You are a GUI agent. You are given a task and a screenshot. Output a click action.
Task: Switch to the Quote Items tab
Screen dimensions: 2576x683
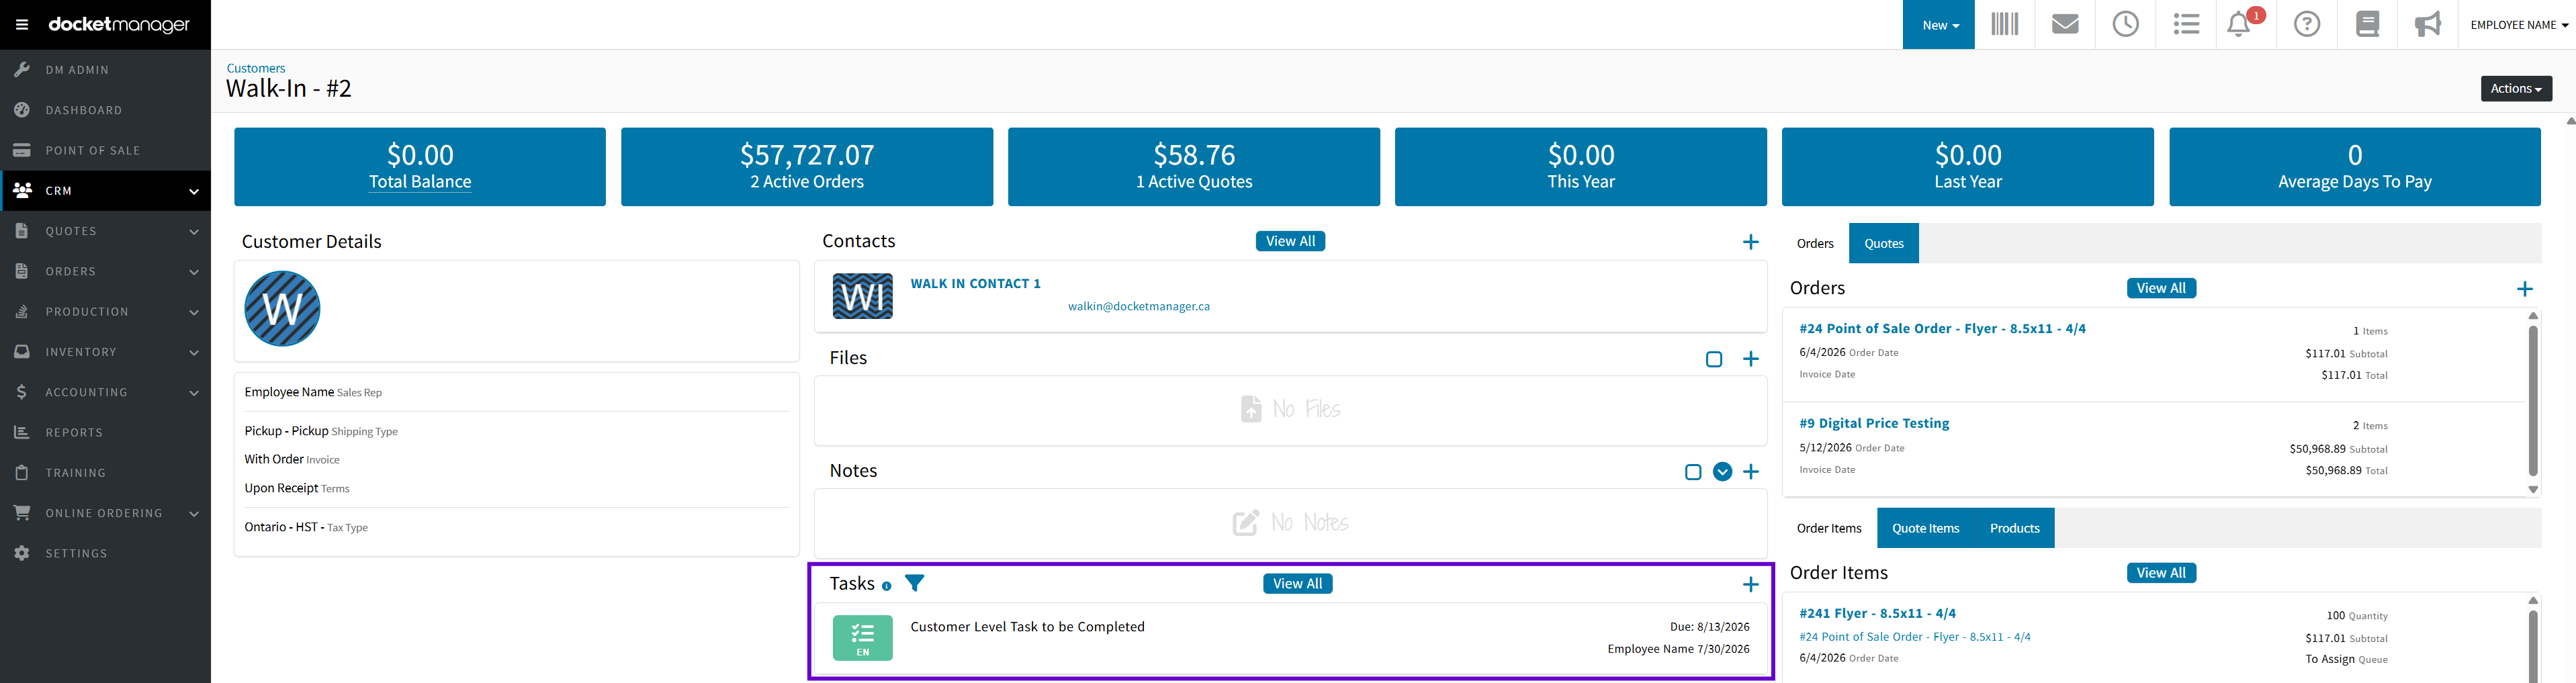(1925, 528)
